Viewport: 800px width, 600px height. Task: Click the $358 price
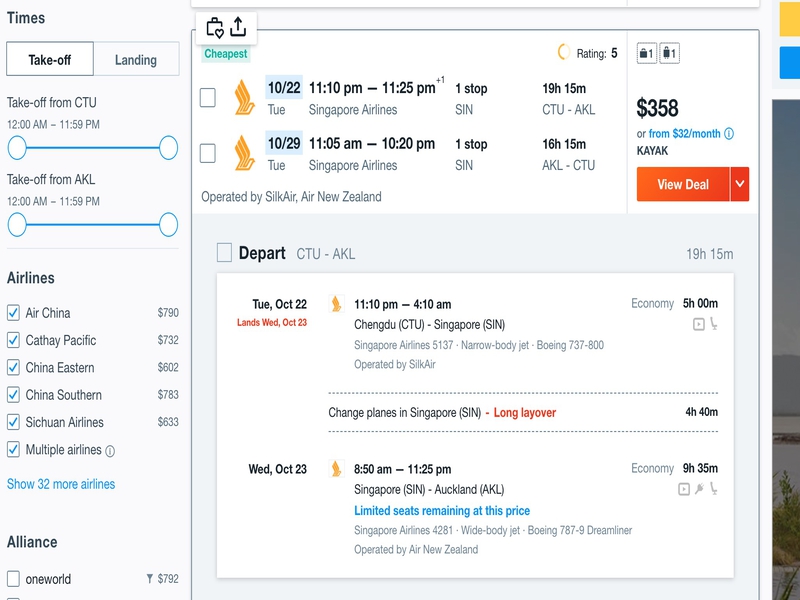657,108
